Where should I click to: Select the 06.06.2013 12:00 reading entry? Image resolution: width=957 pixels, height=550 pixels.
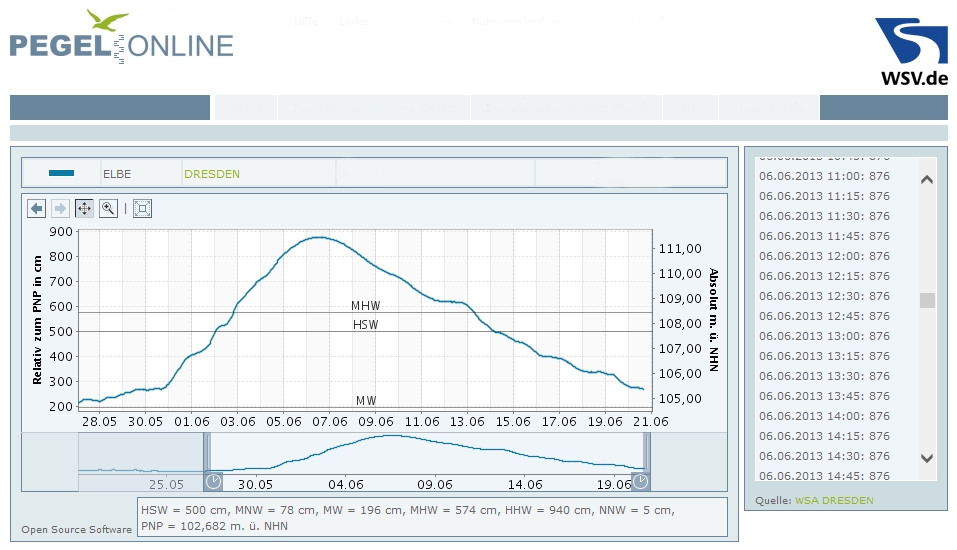coord(824,256)
